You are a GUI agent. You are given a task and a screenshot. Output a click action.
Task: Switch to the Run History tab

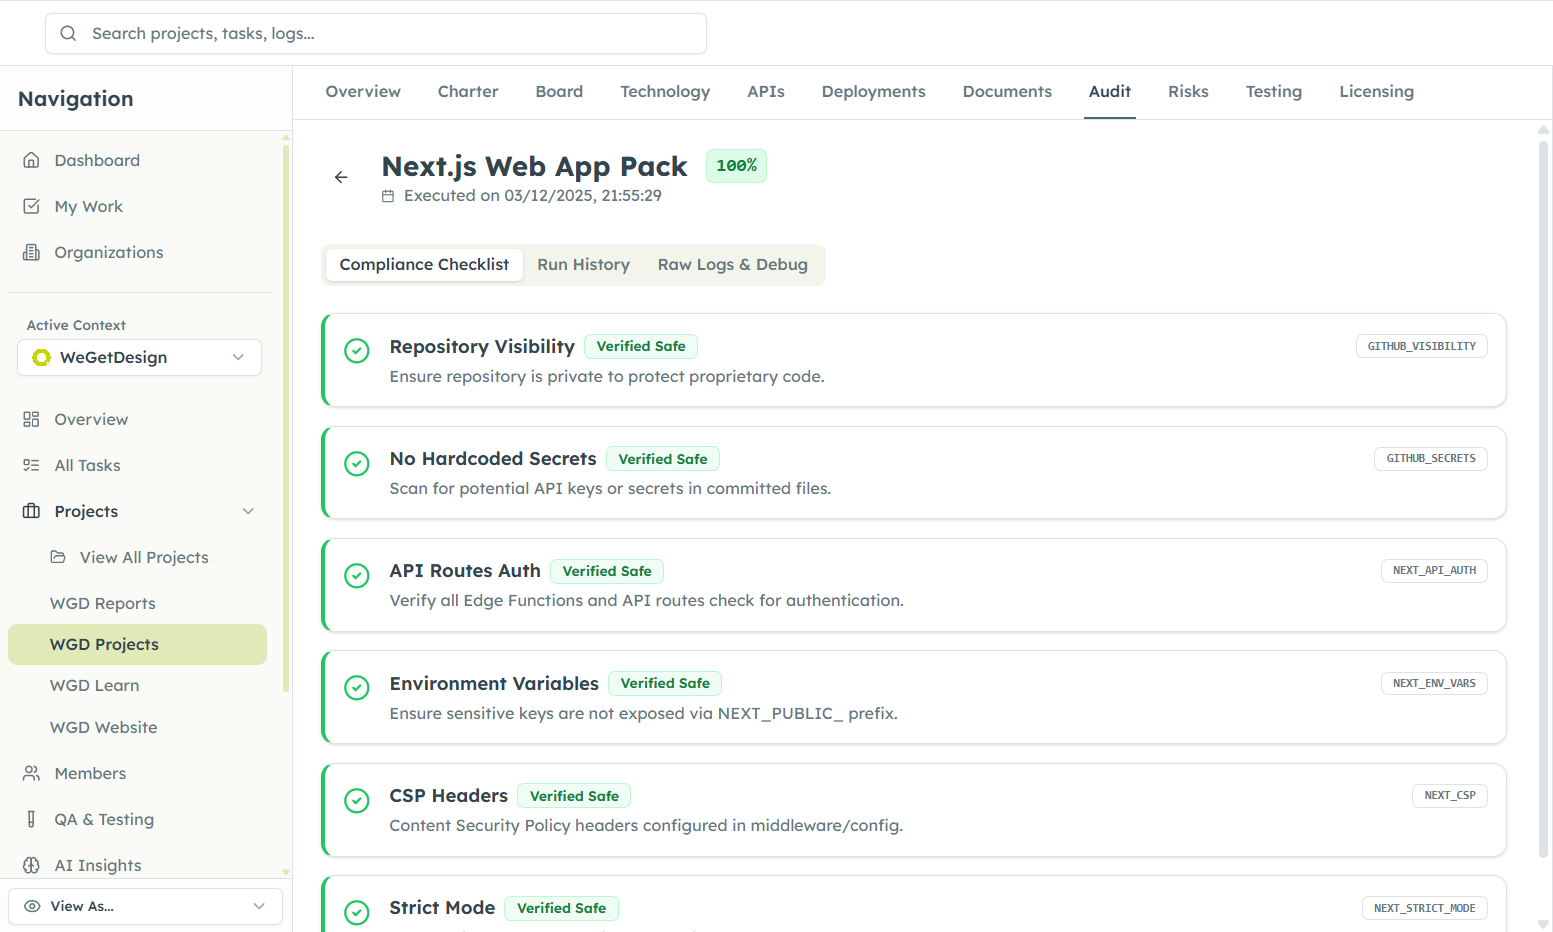(x=583, y=265)
